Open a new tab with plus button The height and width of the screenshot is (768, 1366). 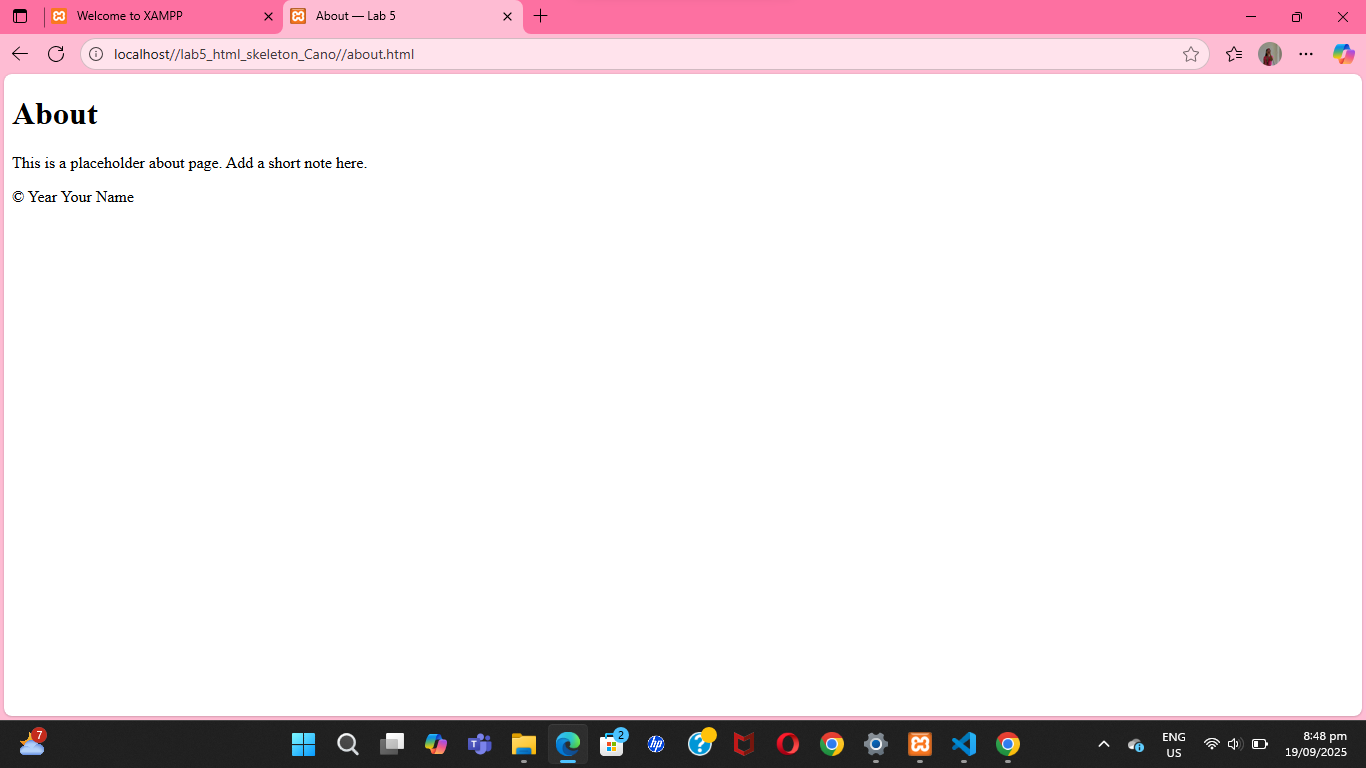click(541, 16)
